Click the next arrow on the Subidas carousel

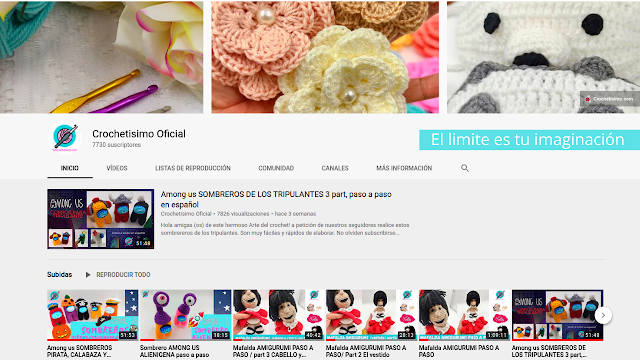click(x=603, y=315)
